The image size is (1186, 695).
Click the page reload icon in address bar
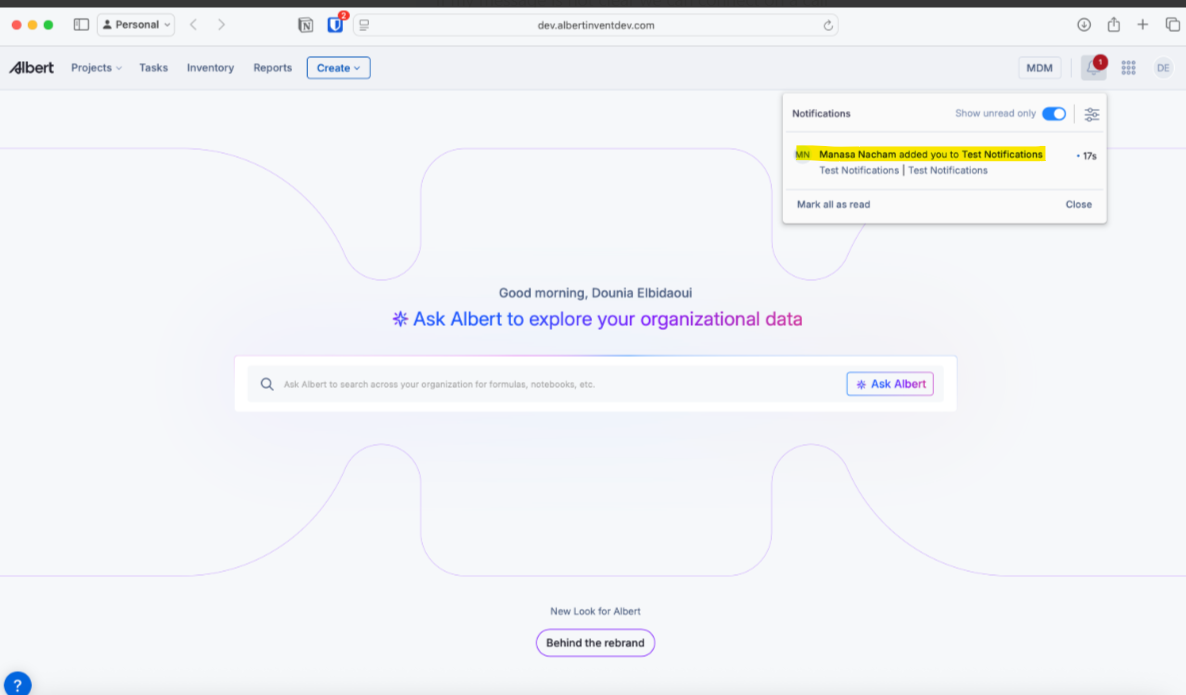(x=828, y=25)
